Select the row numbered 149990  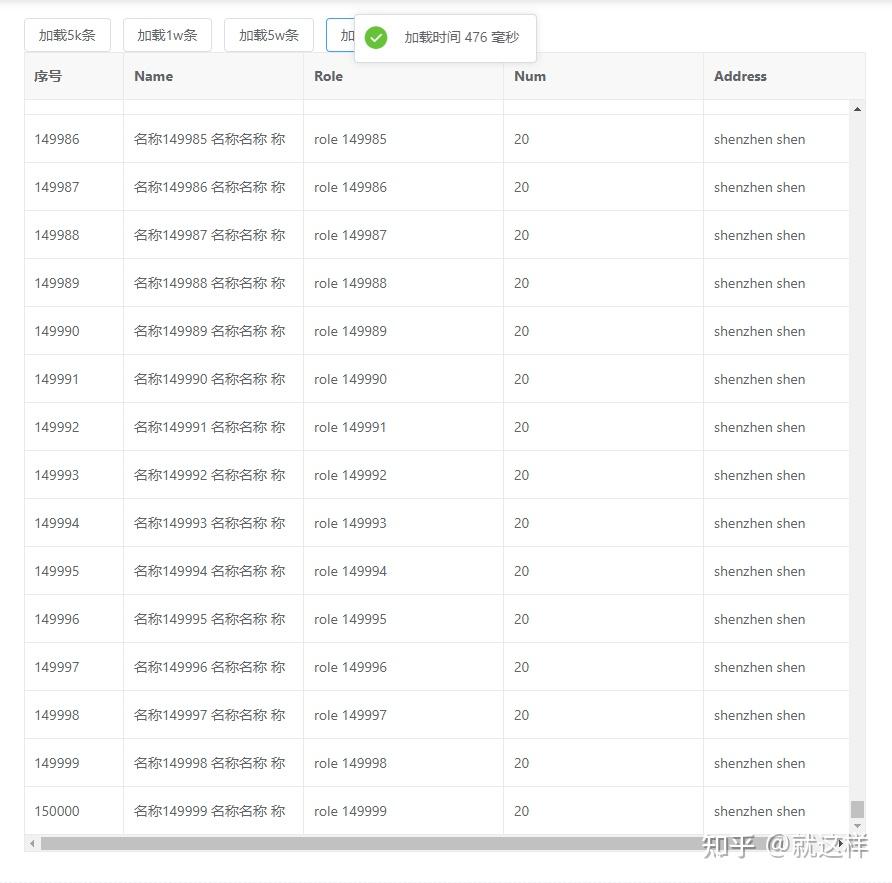coord(56,331)
